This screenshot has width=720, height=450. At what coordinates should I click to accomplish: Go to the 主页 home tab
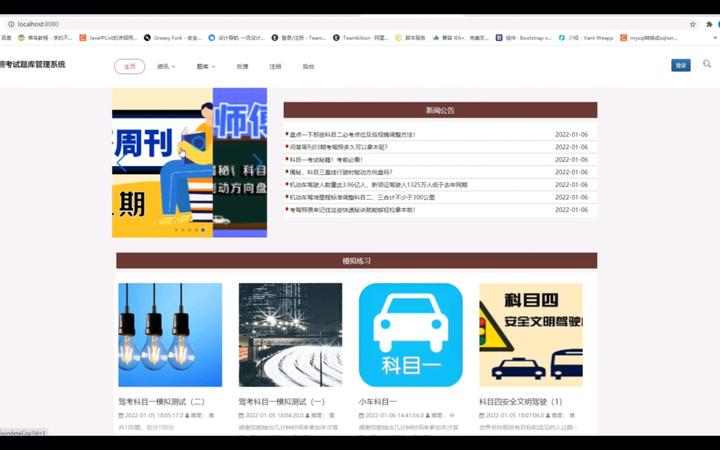129,67
